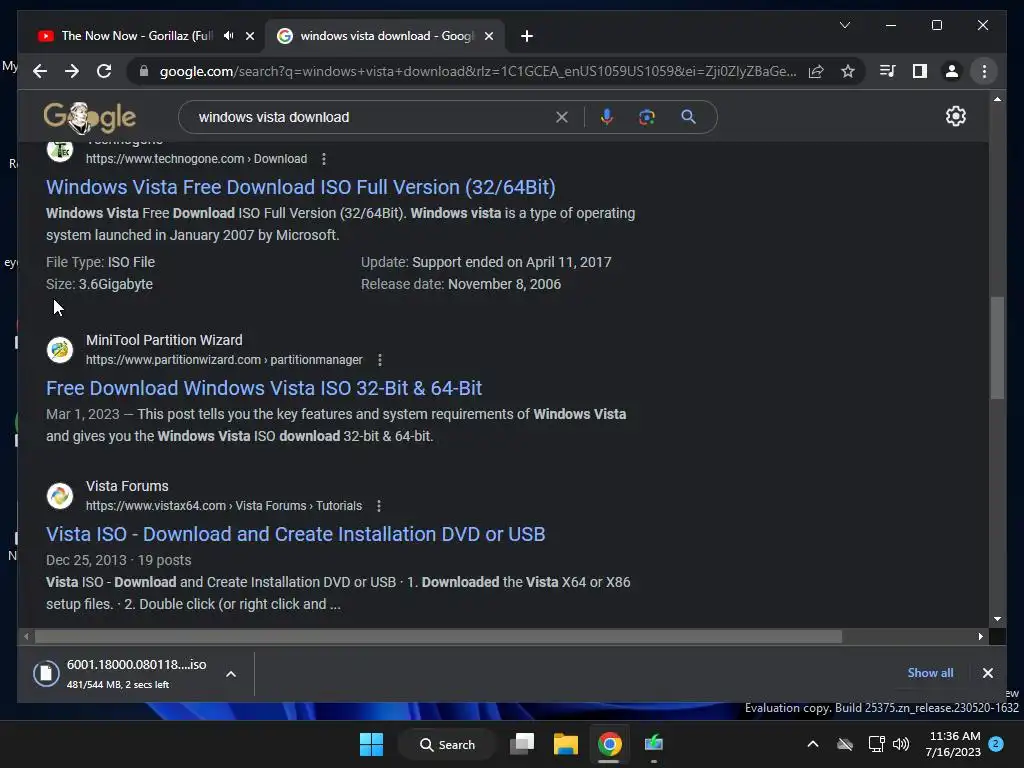Click the technogone.com URL breadcrumb
This screenshot has height=768, width=1024.
pos(196,159)
